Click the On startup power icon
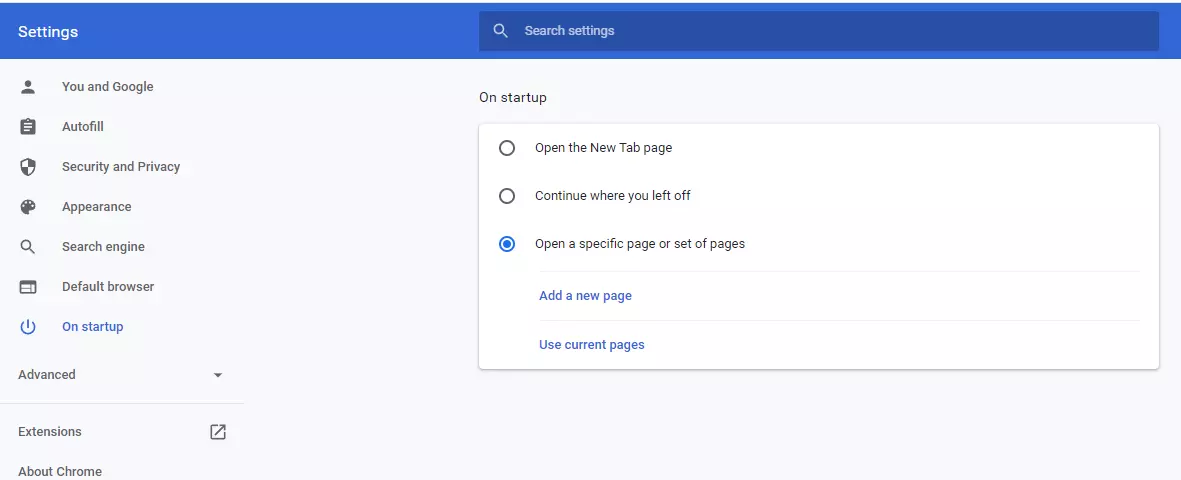Screen dimensions: 1181x480 [x=28, y=327]
